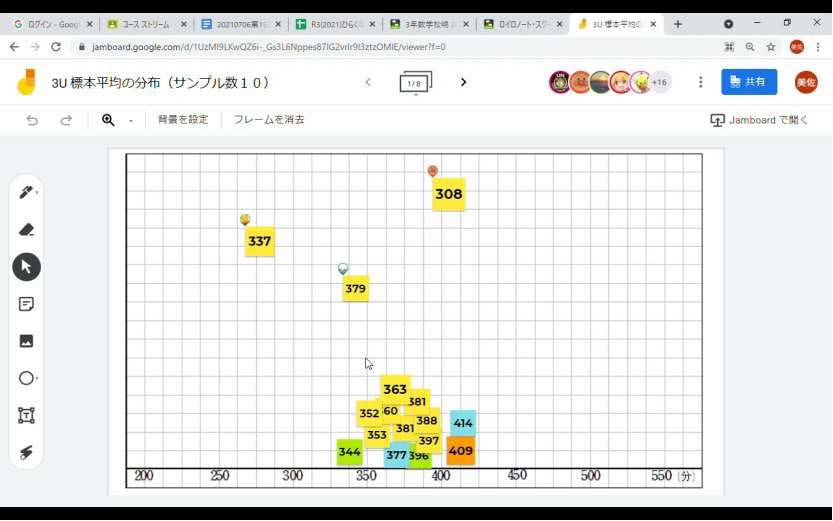Click the Undo arrow
Image resolution: width=833 pixels, height=521 pixels.
point(32,120)
